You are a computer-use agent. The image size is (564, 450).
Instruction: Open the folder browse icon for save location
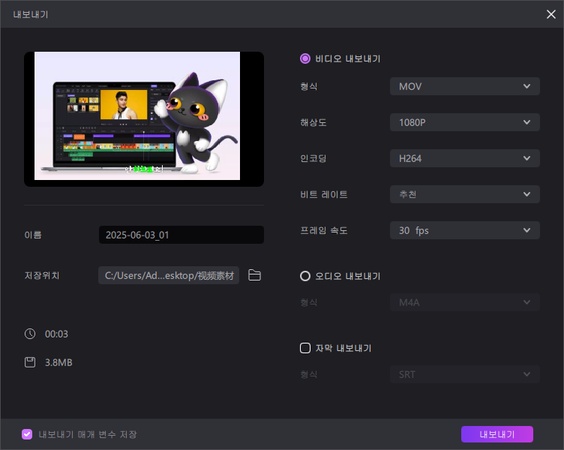coord(255,275)
